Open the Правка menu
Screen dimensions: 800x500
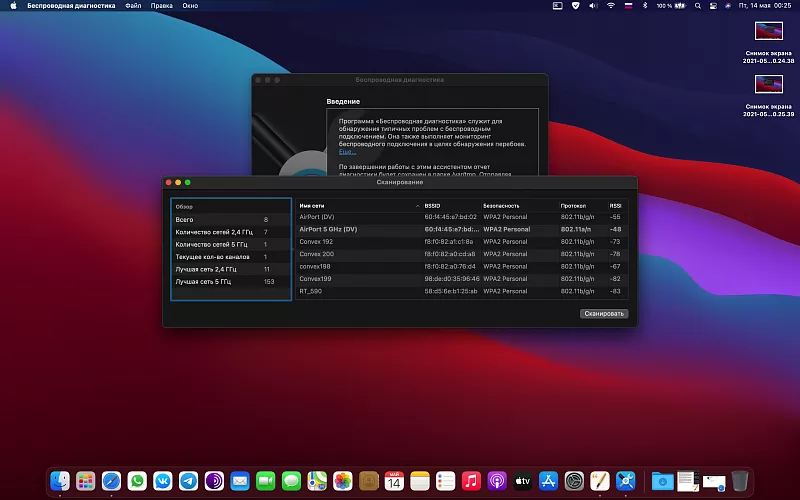(162, 6)
